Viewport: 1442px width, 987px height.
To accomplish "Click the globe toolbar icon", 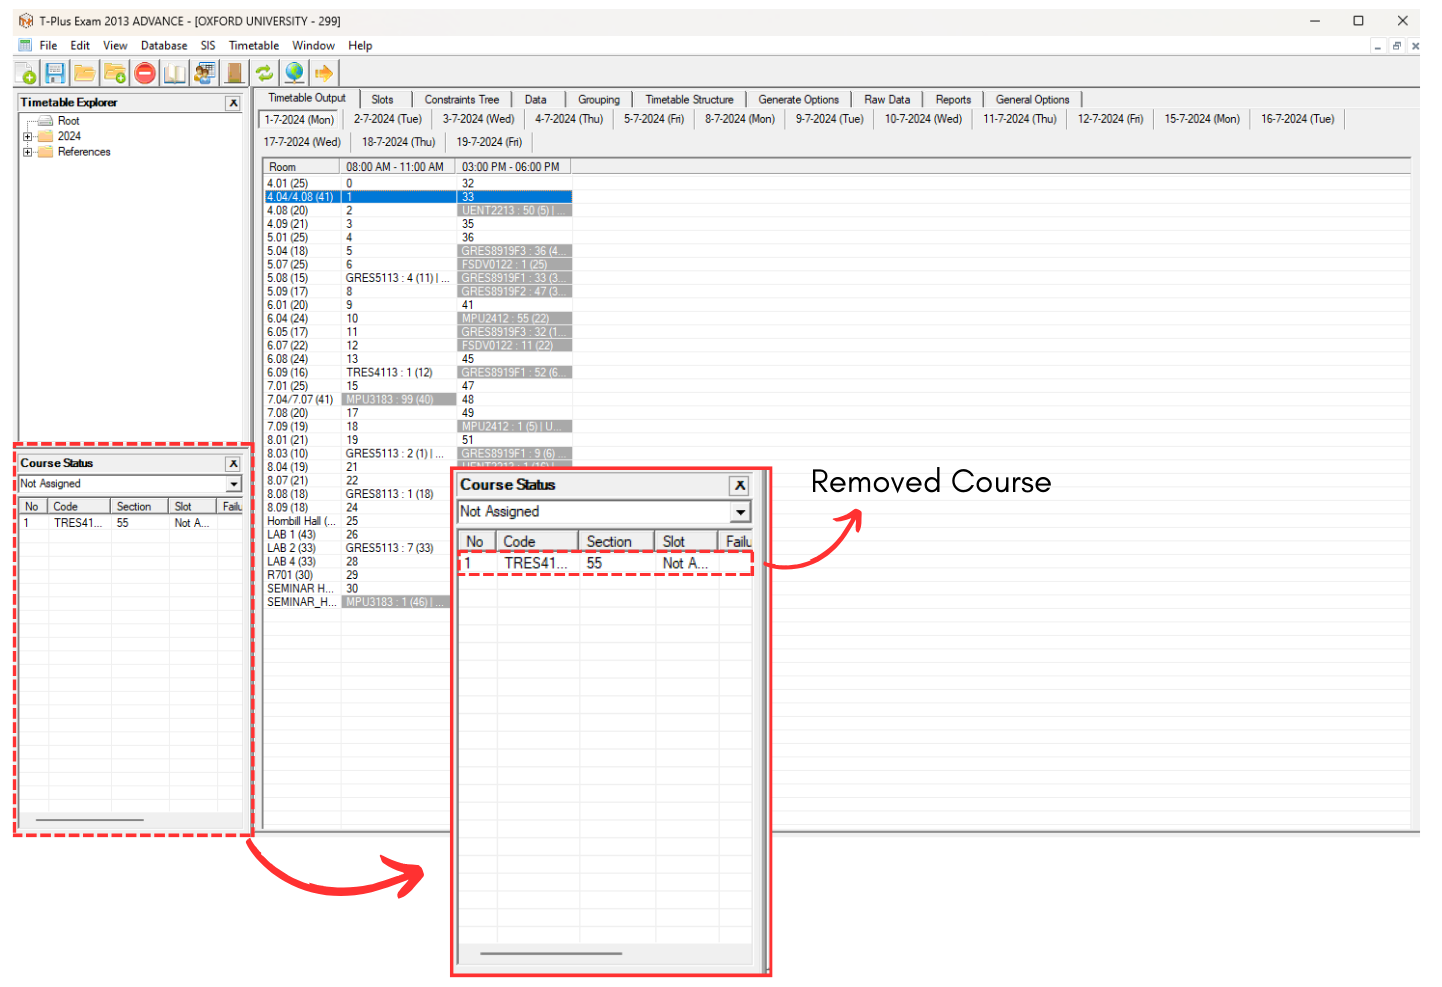I will click(x=294, y=72).
